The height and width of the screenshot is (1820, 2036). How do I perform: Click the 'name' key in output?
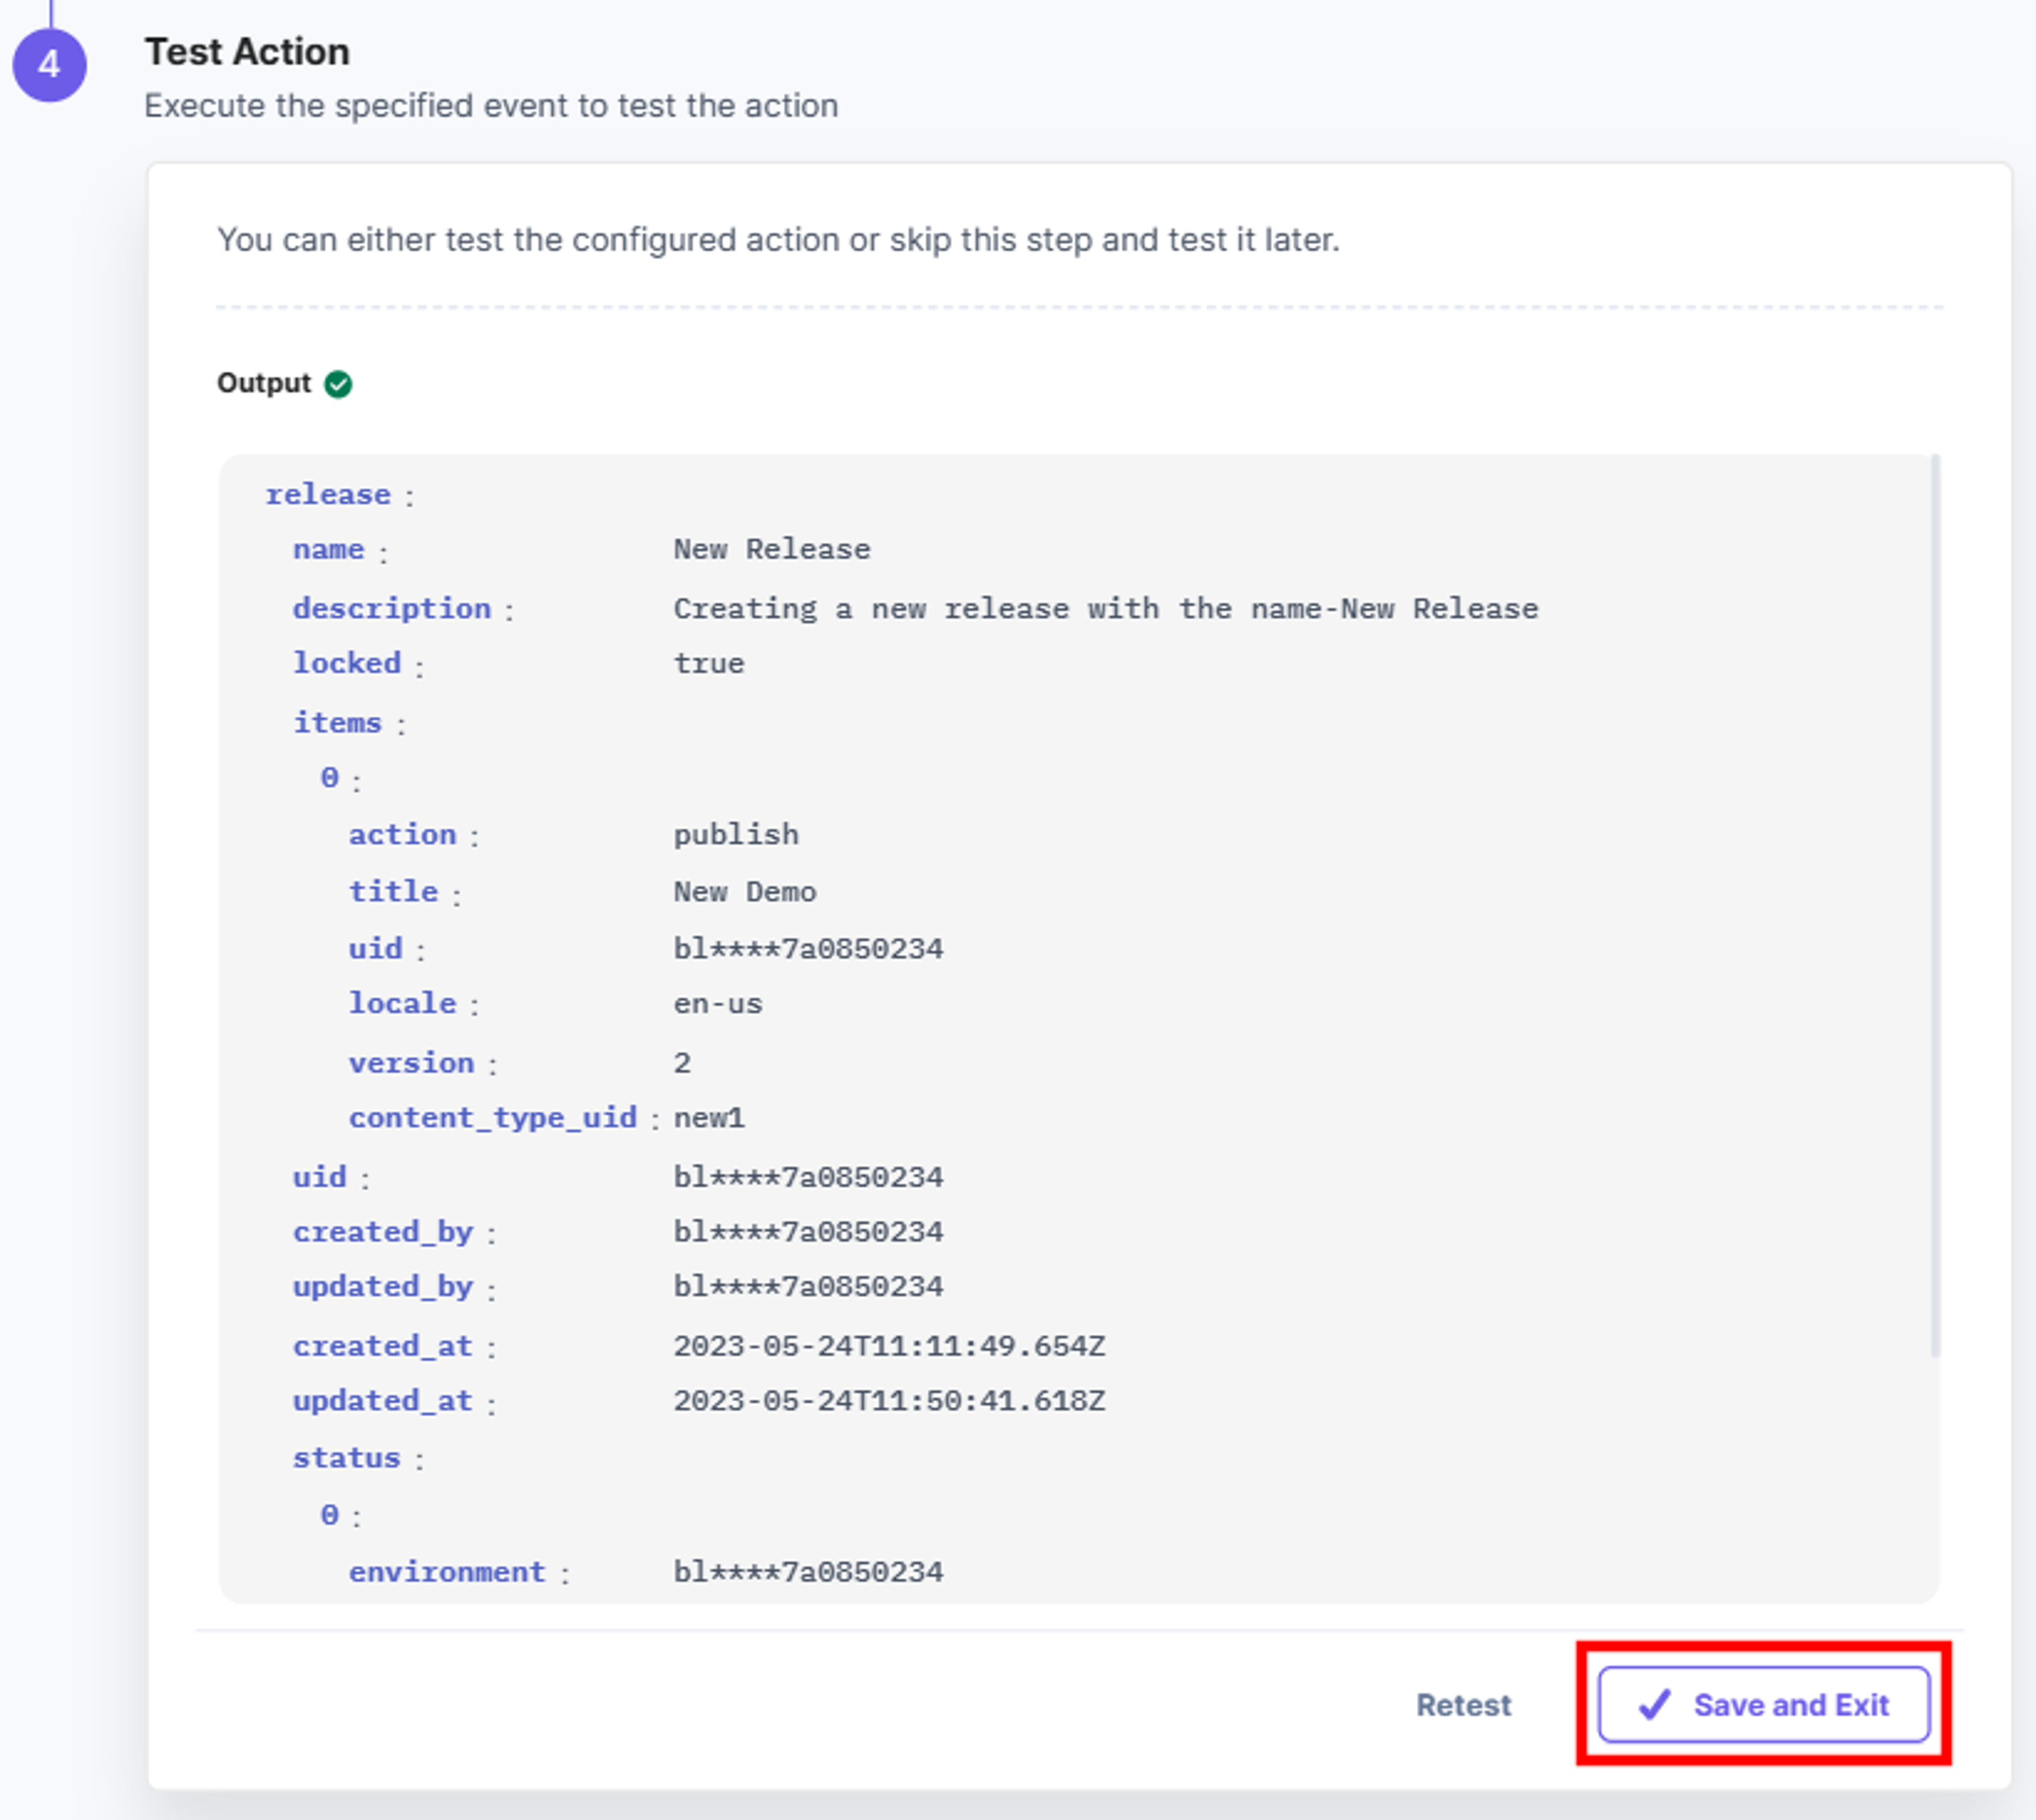pyautogui.click(x=329, y=549)
